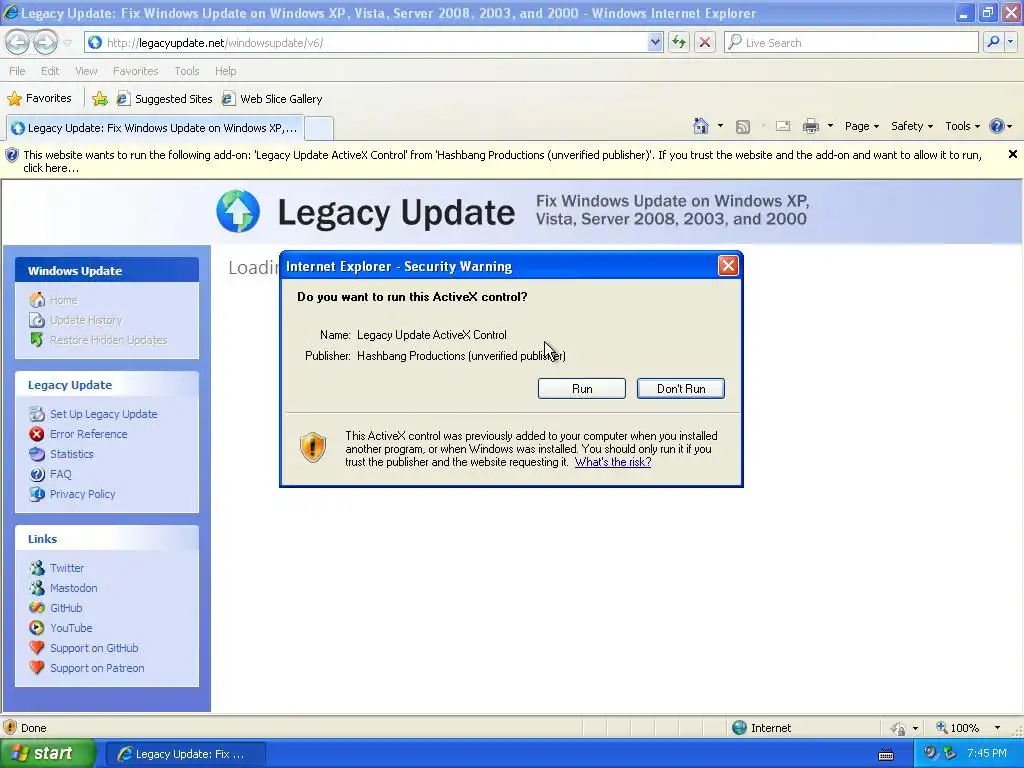Go forward with the browser Forward arrow
1024x768 pixels.
tap(45, 42)
